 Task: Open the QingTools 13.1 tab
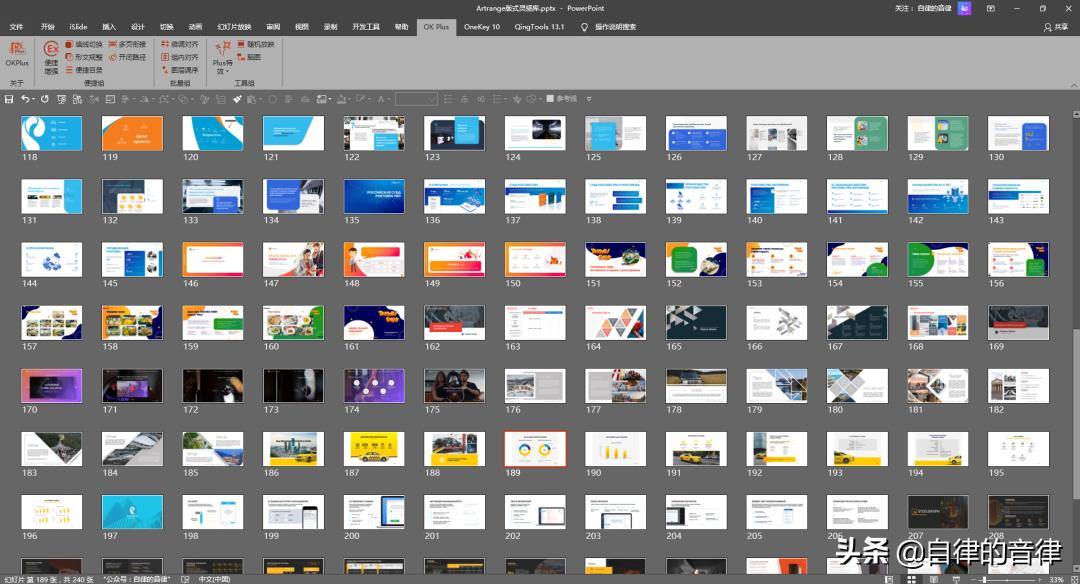coord(541,27)
